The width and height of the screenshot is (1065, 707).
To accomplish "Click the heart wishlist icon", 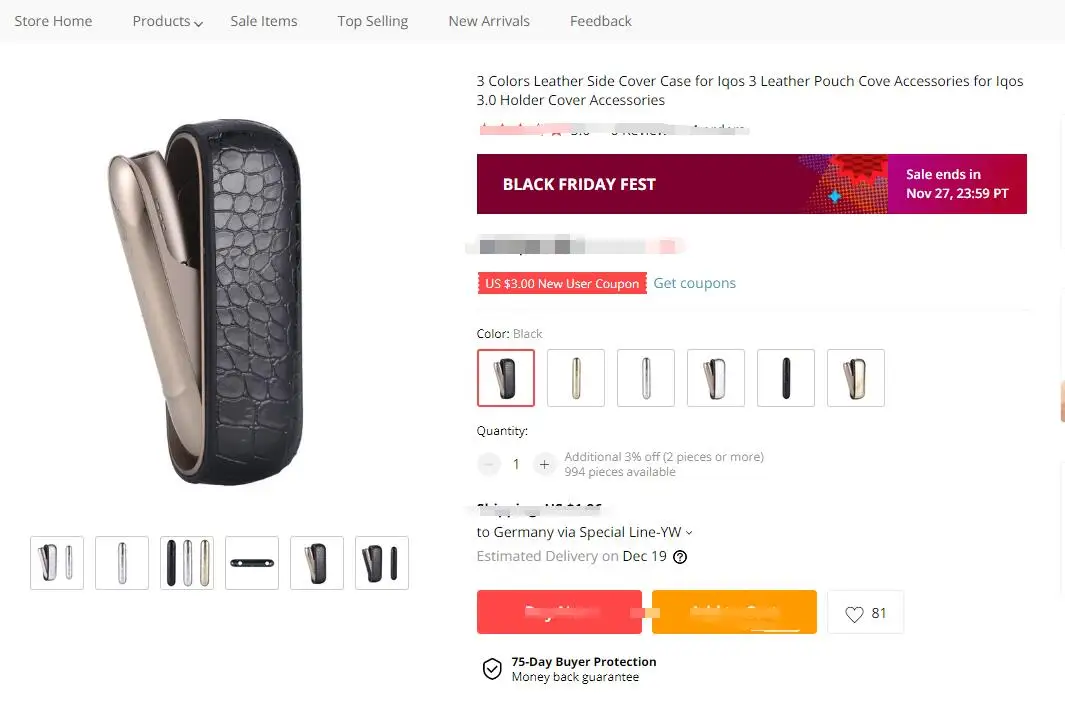I will (854, 614).
